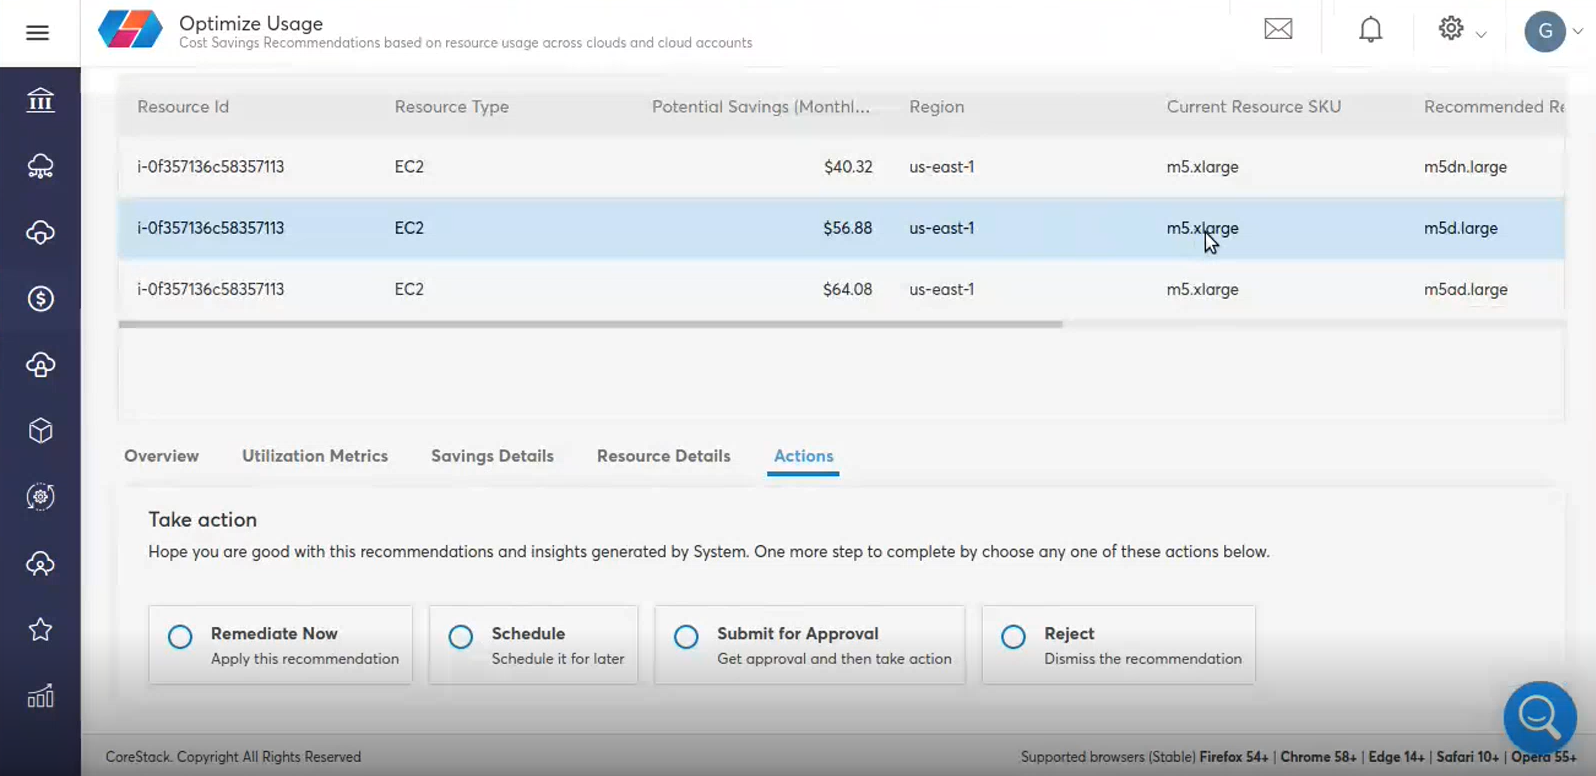Select the Schedule radio button

[x=461, y=637]
